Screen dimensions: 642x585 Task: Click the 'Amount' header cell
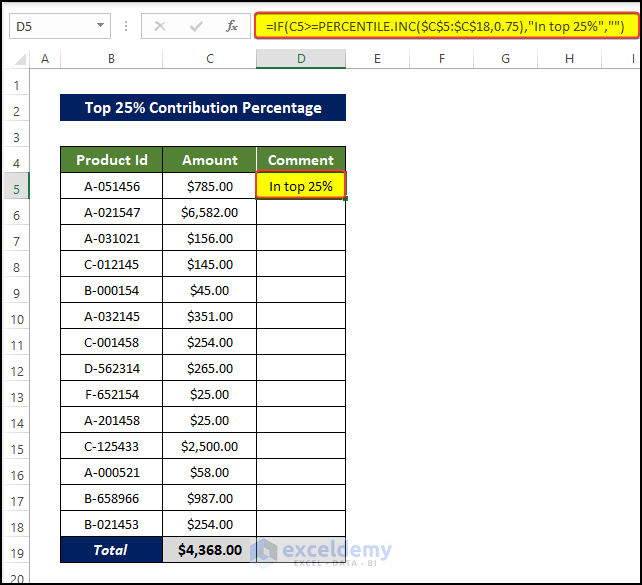tap(210, 160)
